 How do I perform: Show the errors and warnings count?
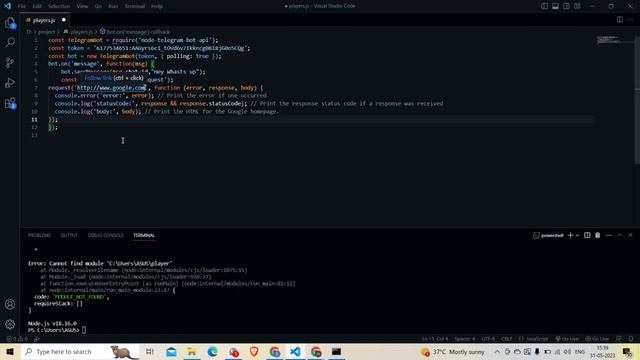[17, 339]
